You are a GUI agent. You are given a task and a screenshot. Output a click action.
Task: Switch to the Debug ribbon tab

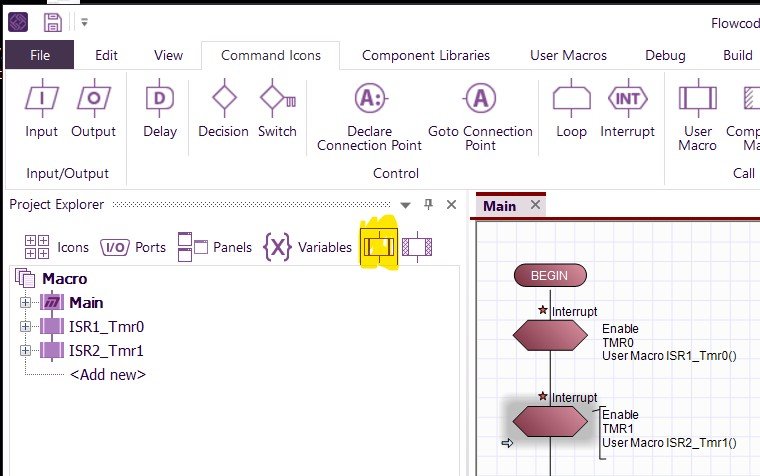coord(665,55)
